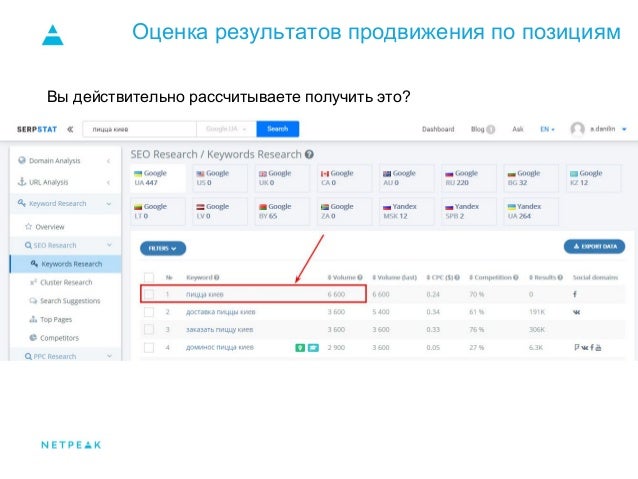Collapse sidebar with double-chevron icon
Screen dimensions: 638x479
coord(70,129)
